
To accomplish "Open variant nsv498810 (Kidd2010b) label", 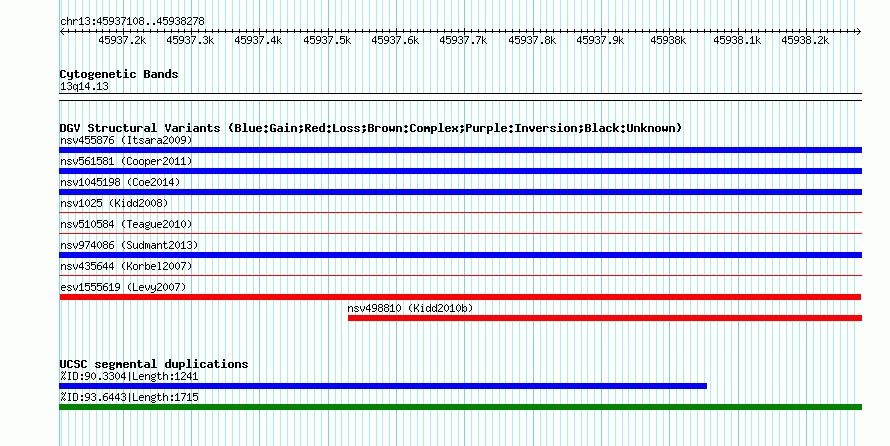I will pos(410,308).
